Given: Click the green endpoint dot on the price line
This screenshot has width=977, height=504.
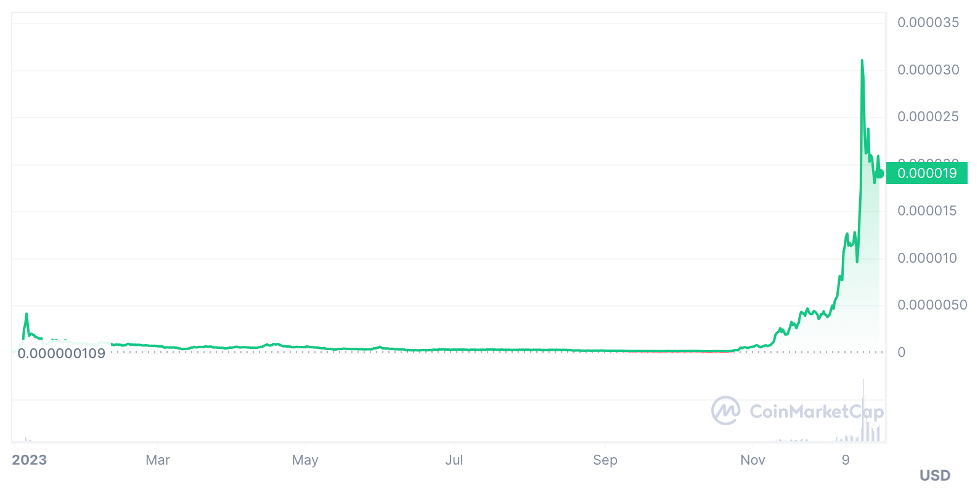Looking at the screenshot, I should [880, 174].
